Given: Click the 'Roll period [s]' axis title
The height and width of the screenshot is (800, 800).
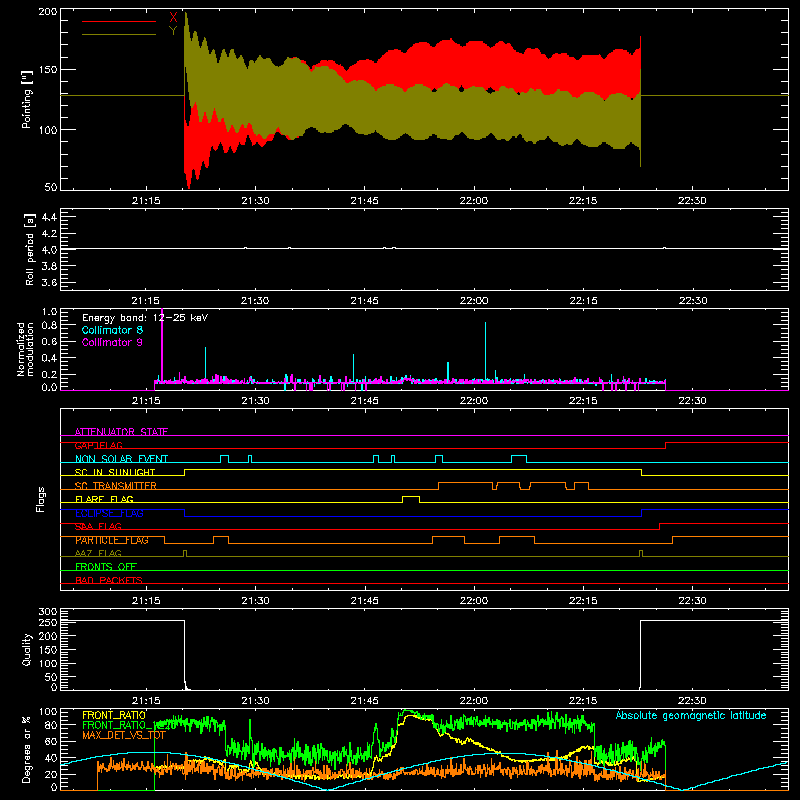Looking at the screenshot, I should click(x=30, y=249).
